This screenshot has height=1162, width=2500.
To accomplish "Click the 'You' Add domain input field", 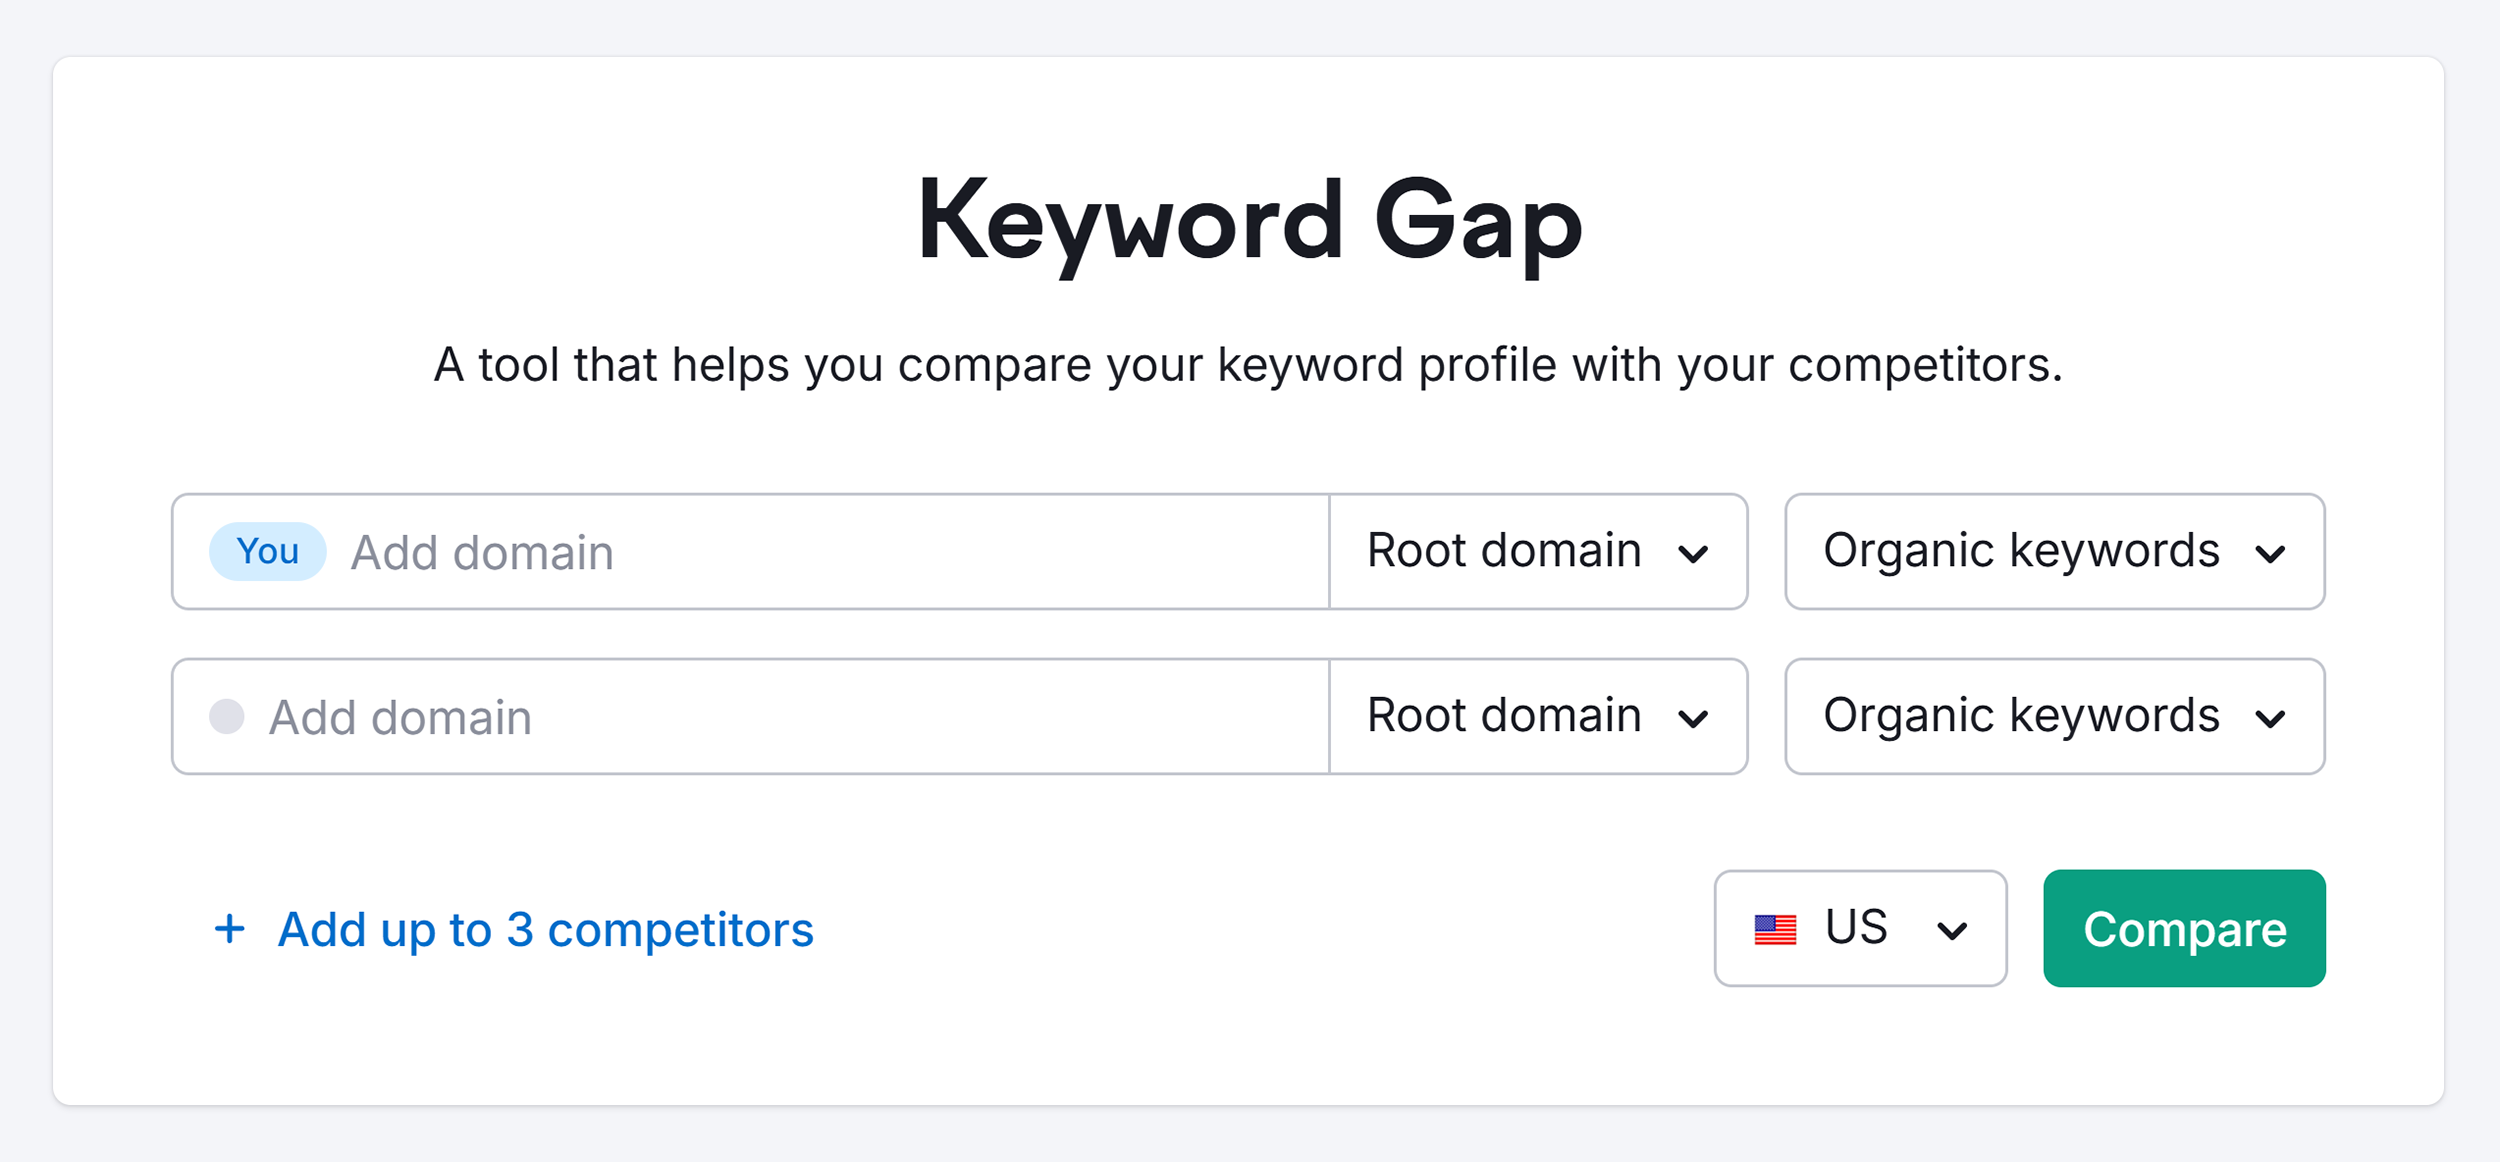I will point(750,551).
